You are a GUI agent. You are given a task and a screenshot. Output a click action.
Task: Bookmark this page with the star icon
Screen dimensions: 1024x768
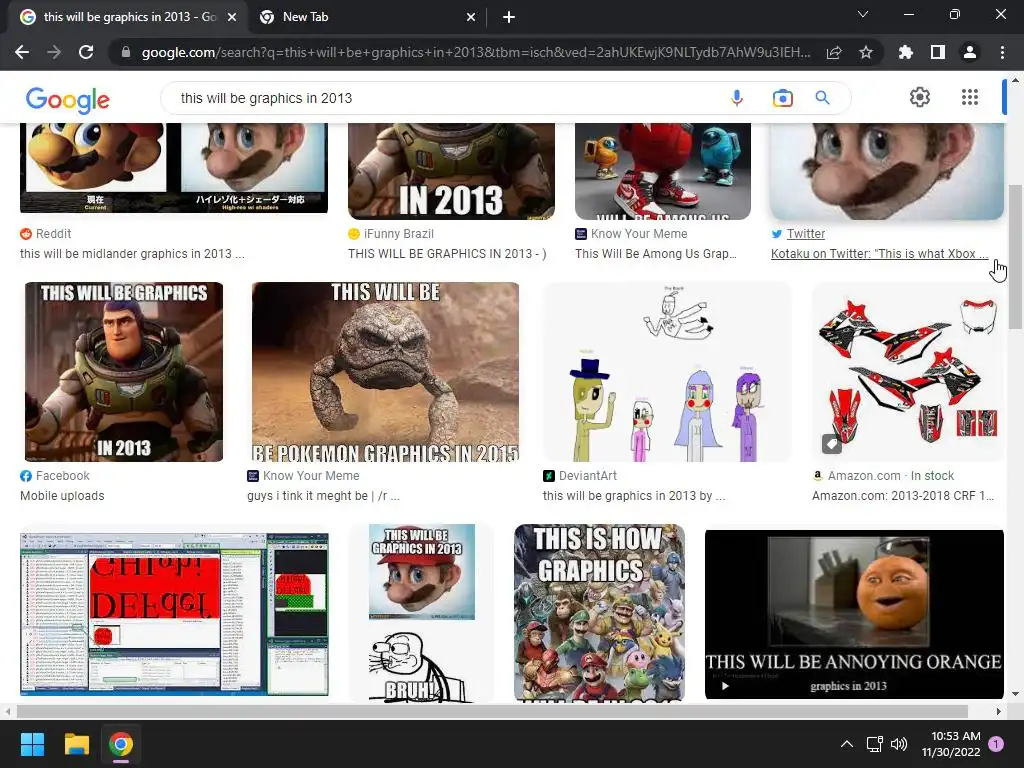coord(866,52)
